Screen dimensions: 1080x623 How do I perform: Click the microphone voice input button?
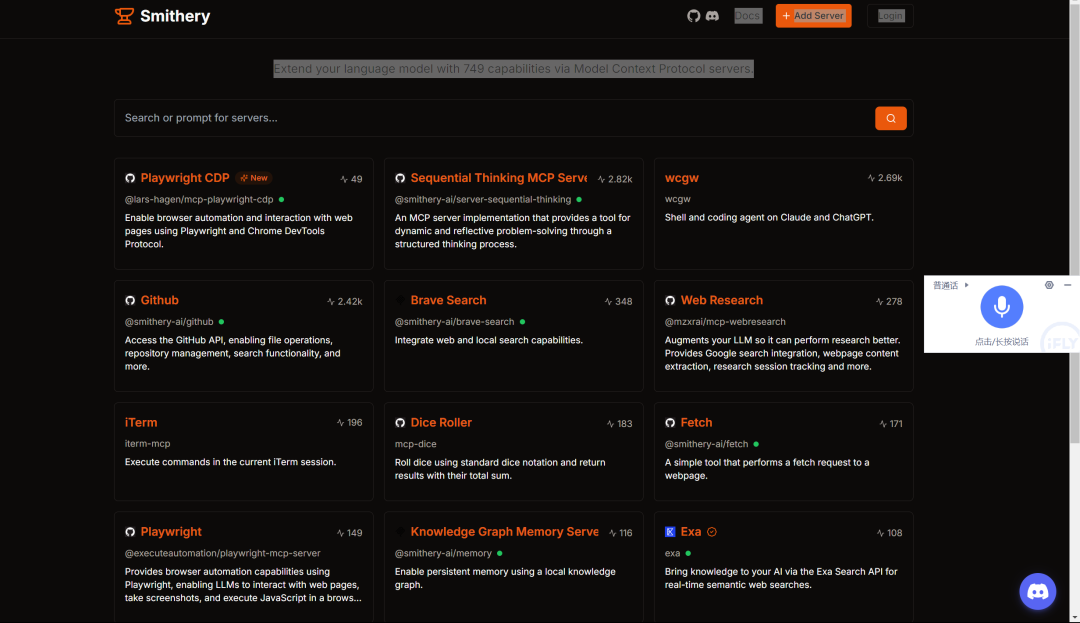coord(1001,307)
